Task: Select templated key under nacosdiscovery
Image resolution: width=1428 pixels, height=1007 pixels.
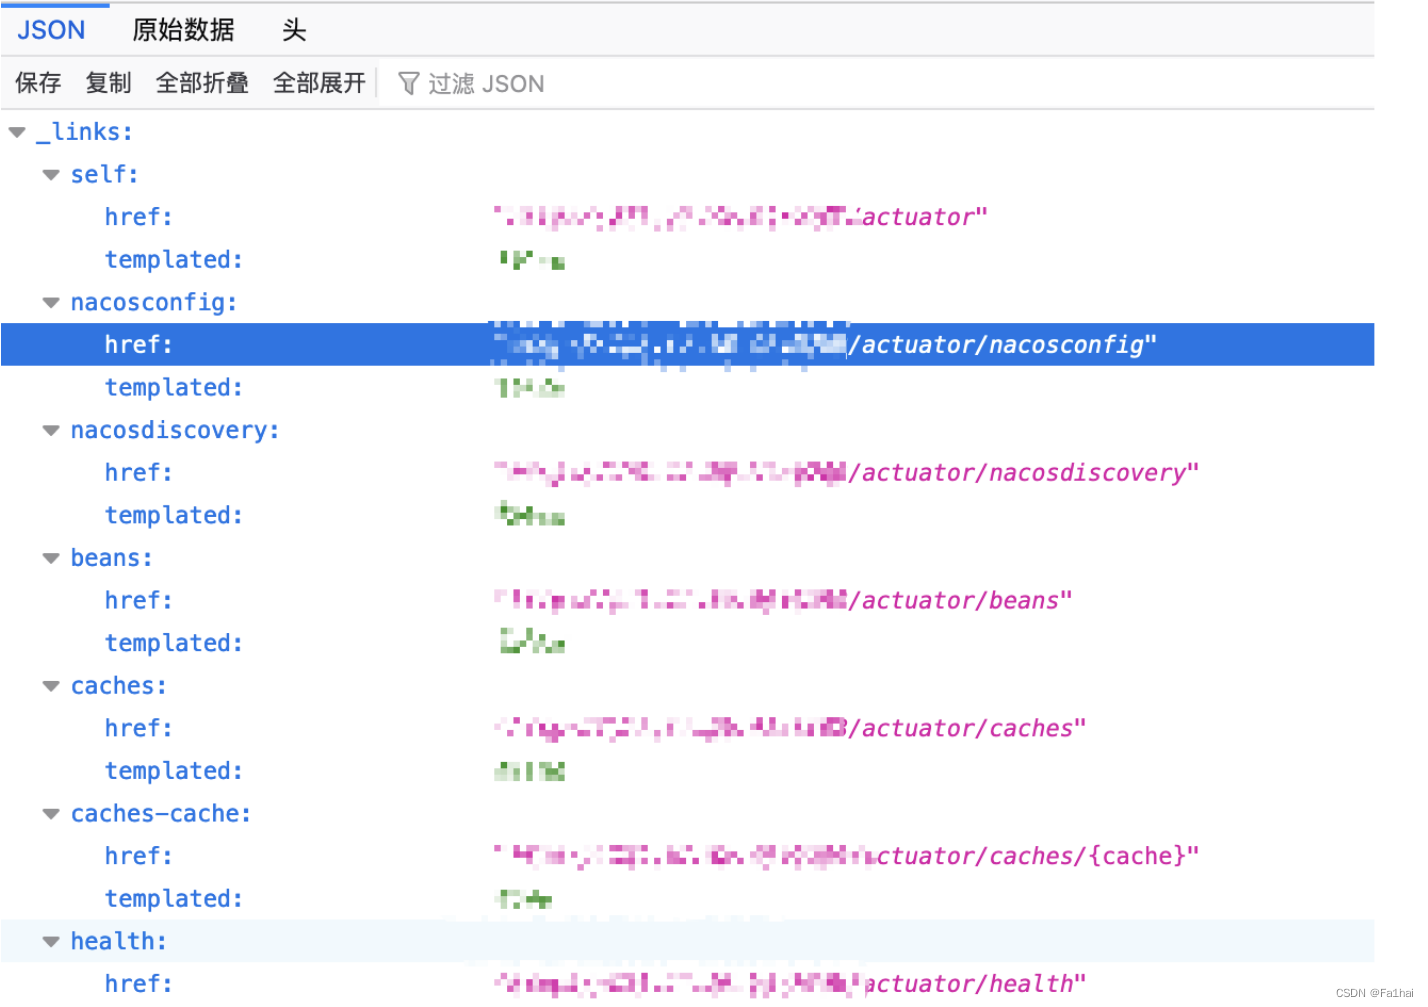Action: coord(174,516)
